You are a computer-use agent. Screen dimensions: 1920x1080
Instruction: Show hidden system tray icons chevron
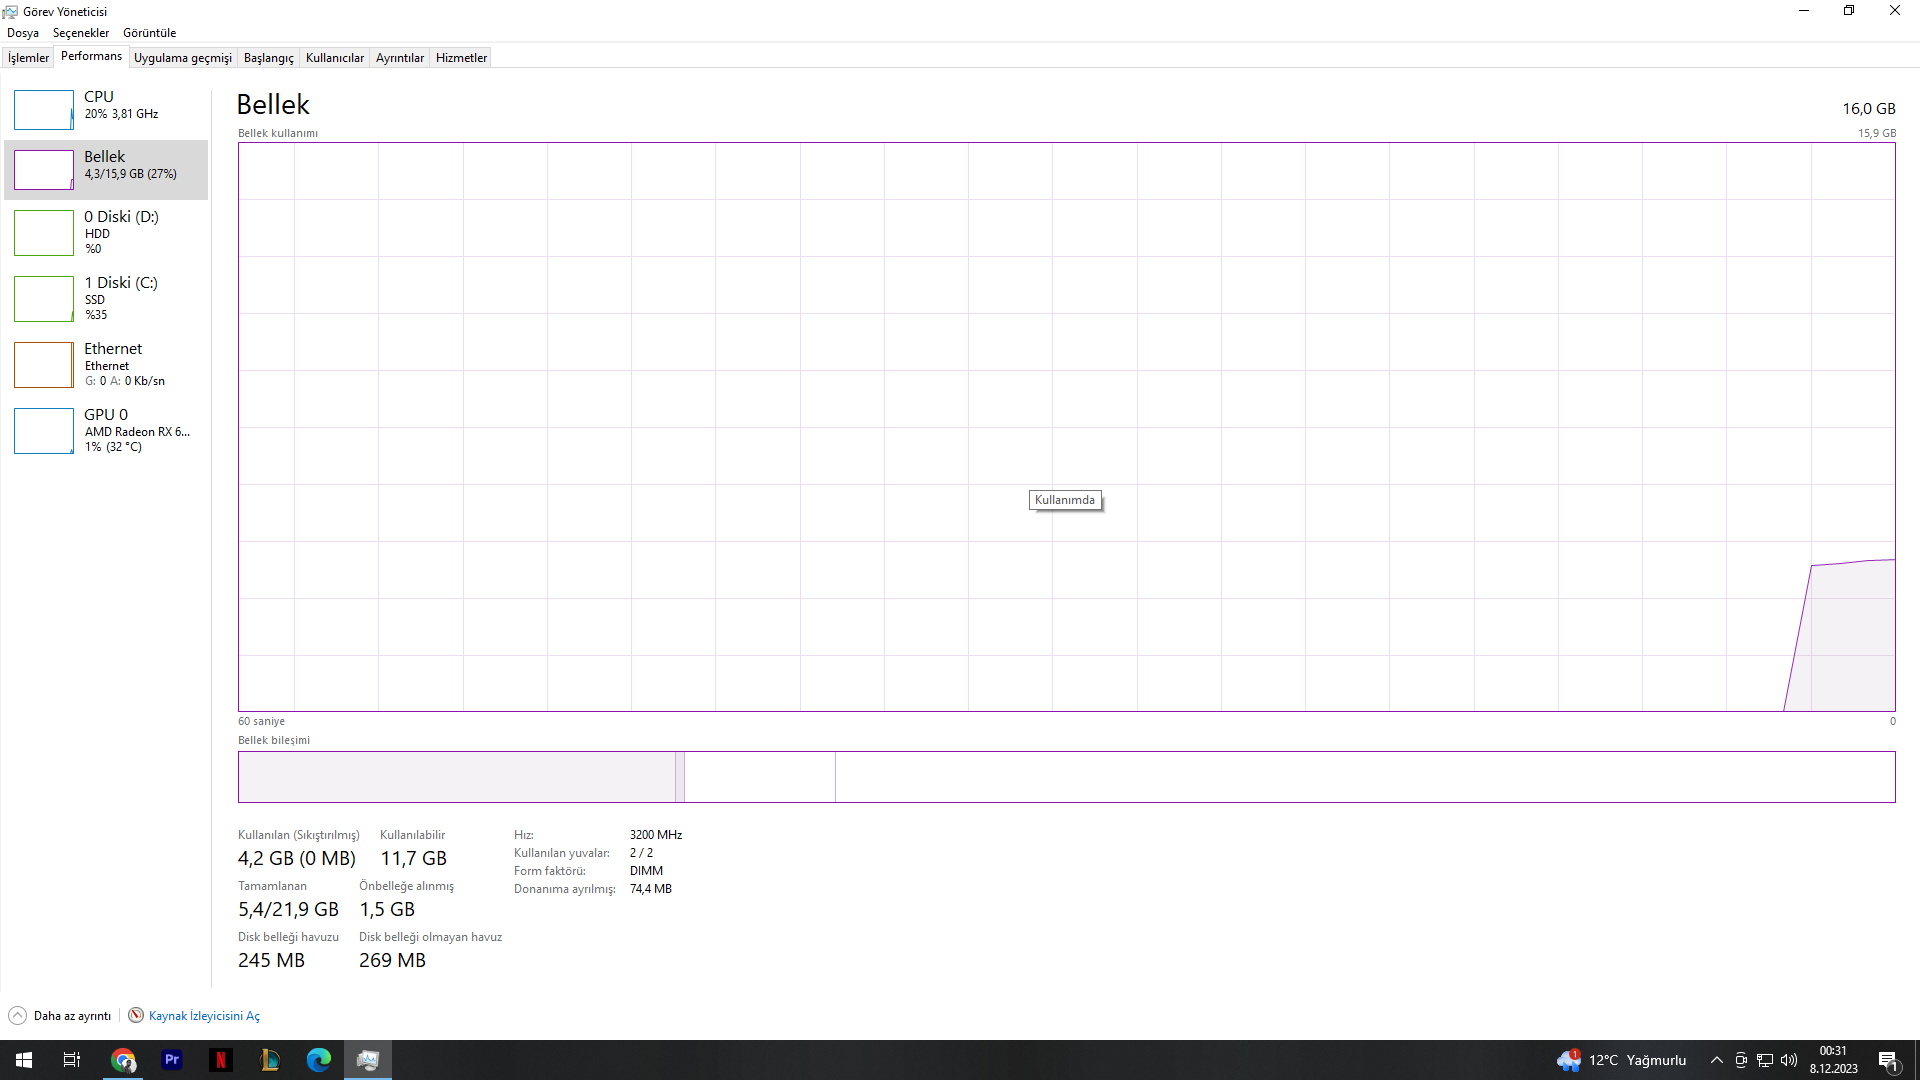point(1716,1060)
